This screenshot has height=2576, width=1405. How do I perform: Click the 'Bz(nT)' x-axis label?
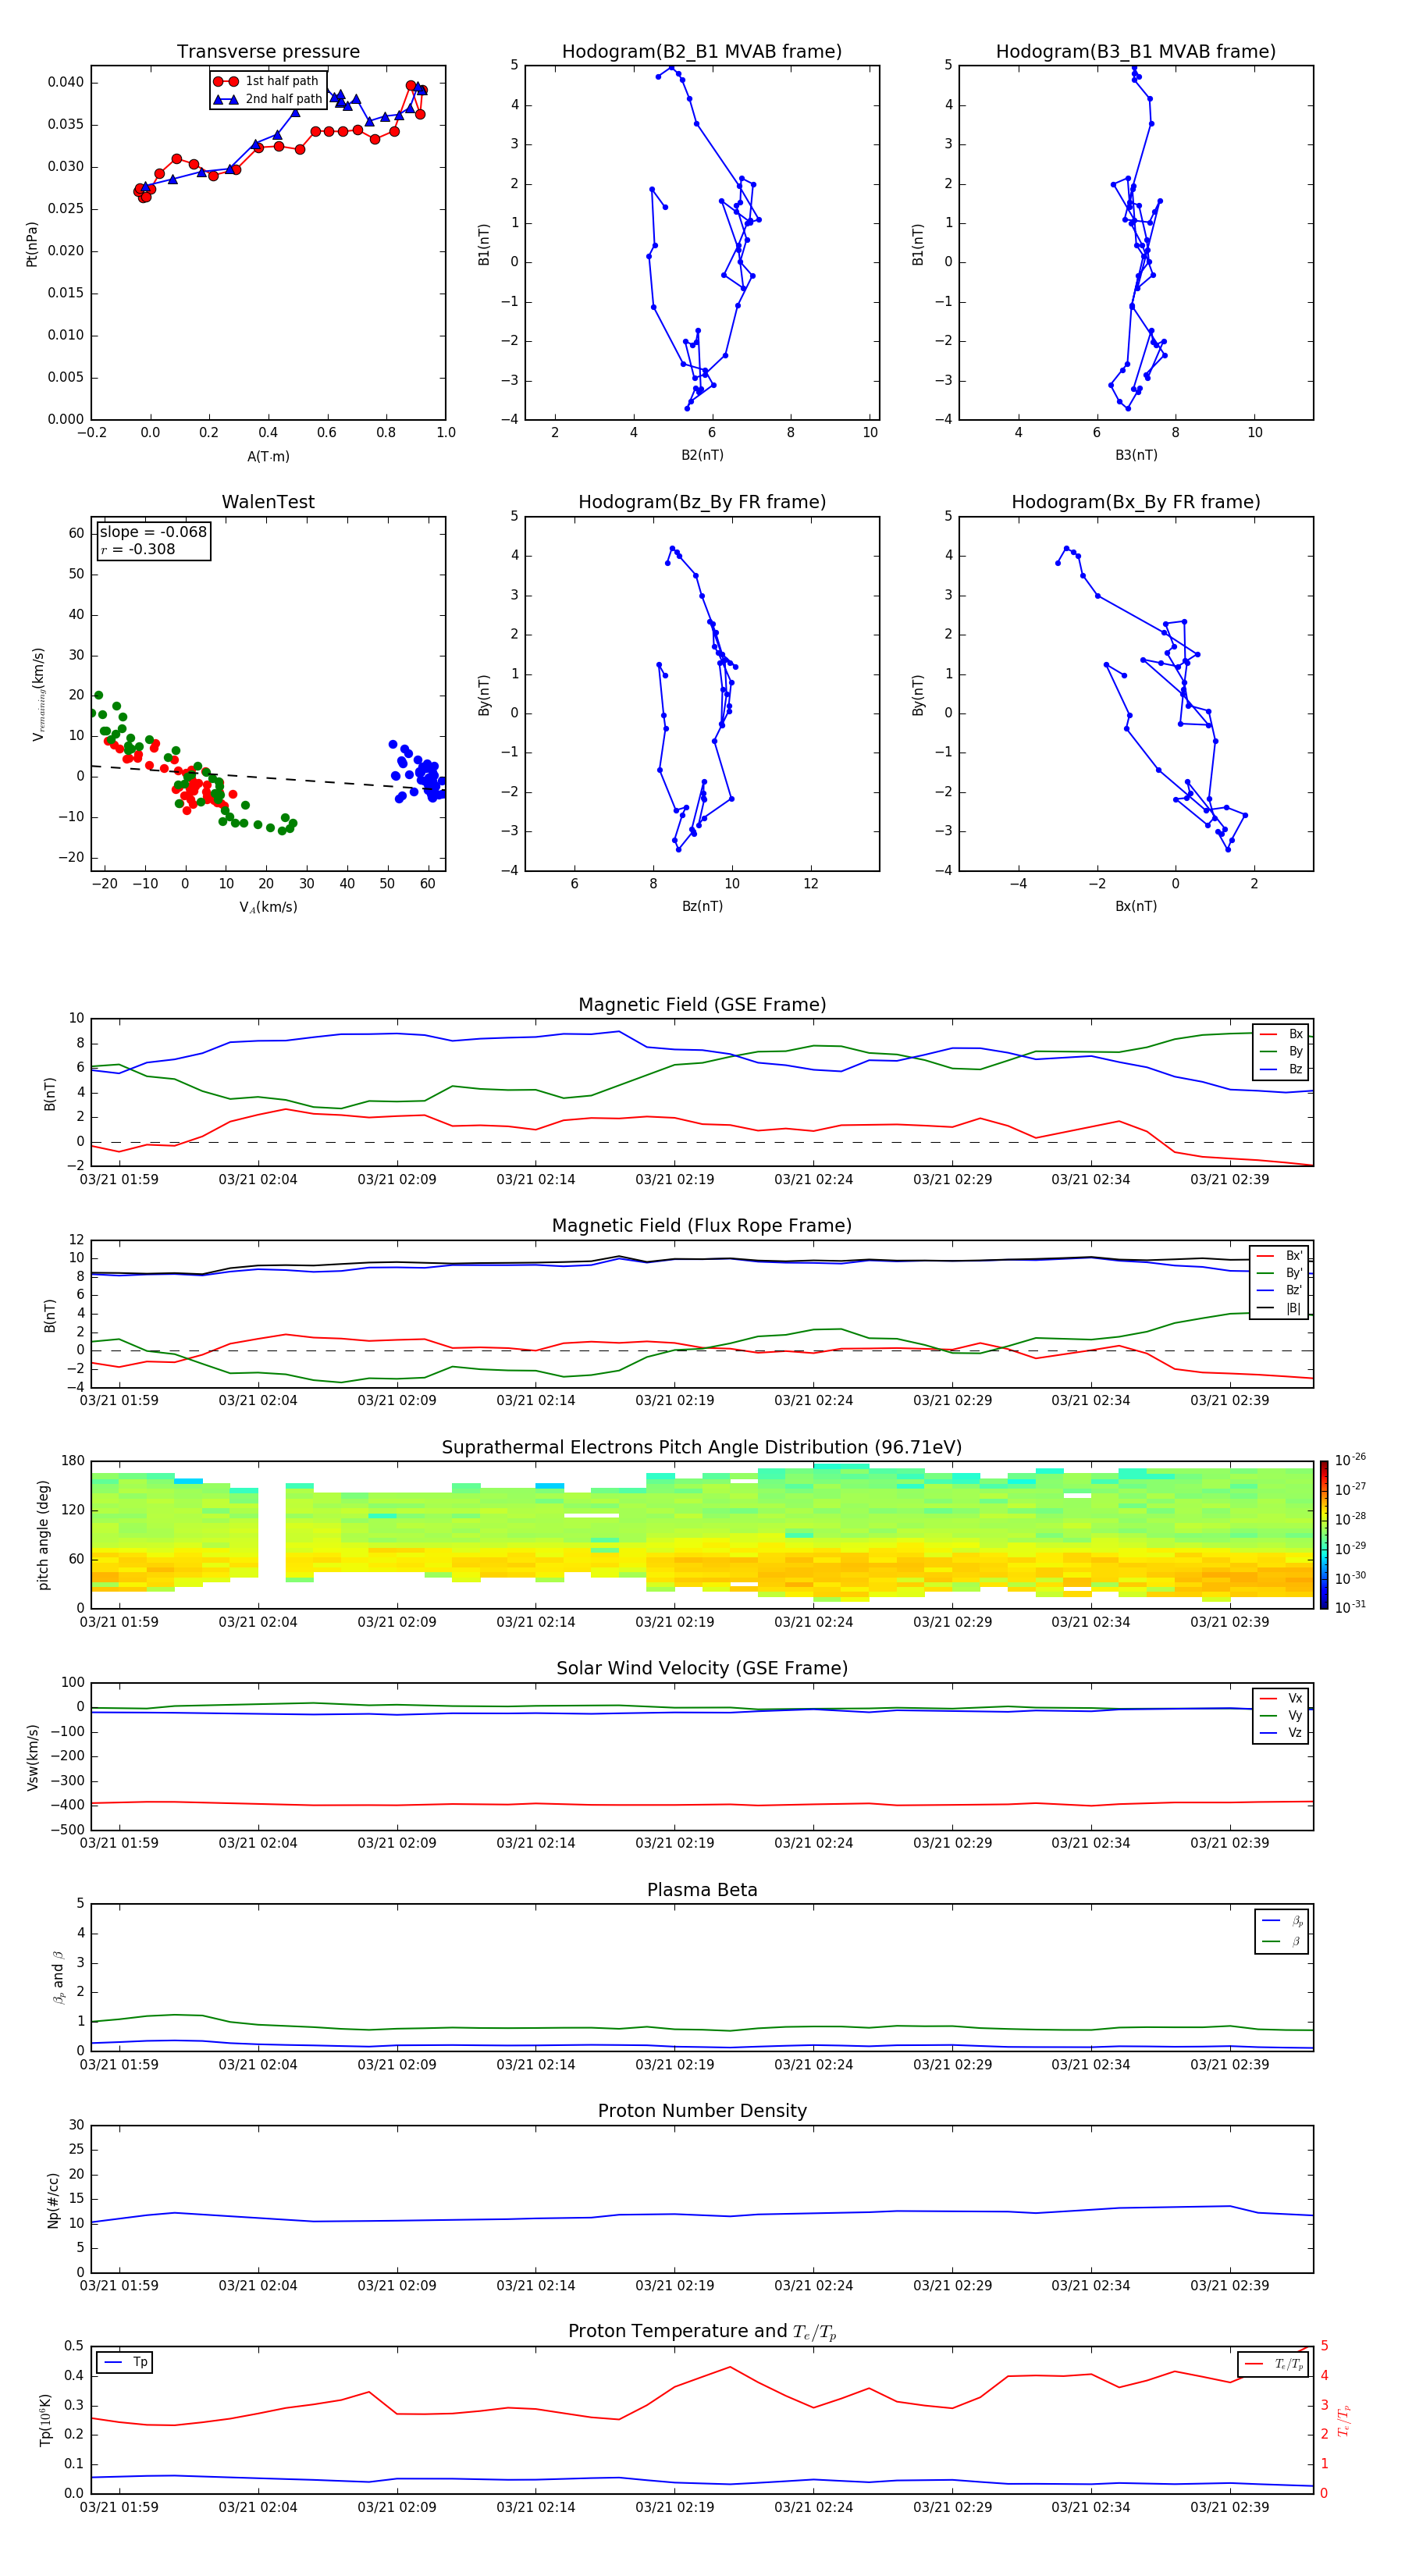[x=702, y=906]
